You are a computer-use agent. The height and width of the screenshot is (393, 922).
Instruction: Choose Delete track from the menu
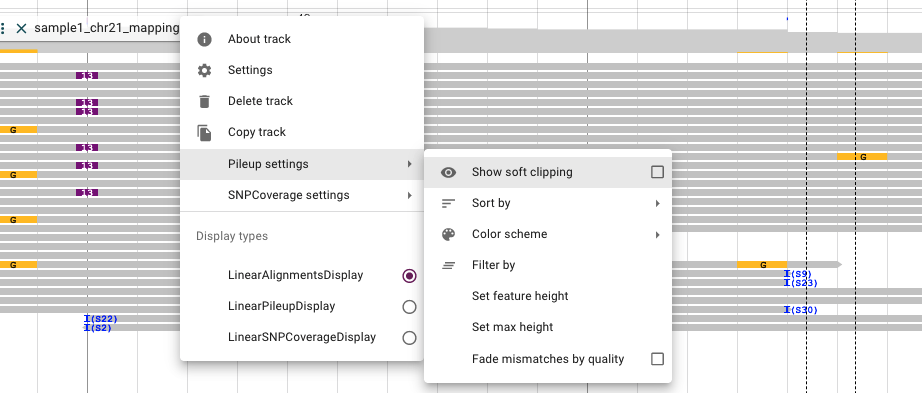302,101
